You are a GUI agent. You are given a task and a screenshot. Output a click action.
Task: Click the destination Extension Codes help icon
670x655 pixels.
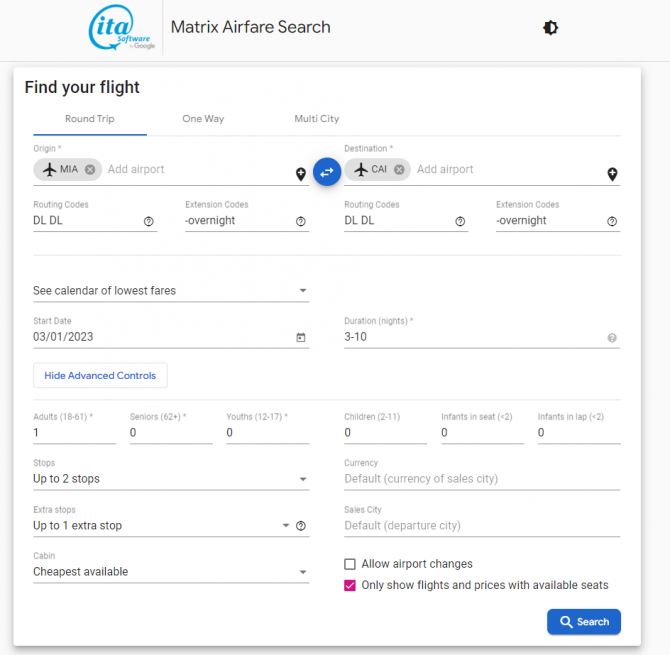[x=612, y=221]
